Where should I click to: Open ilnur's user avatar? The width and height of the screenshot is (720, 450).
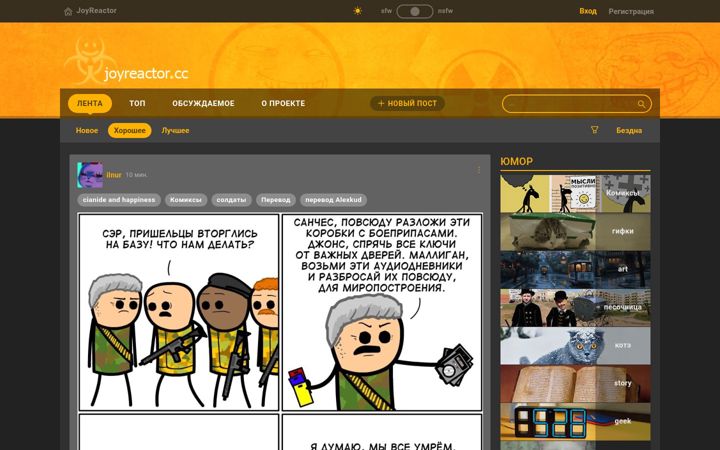point(90,175)
